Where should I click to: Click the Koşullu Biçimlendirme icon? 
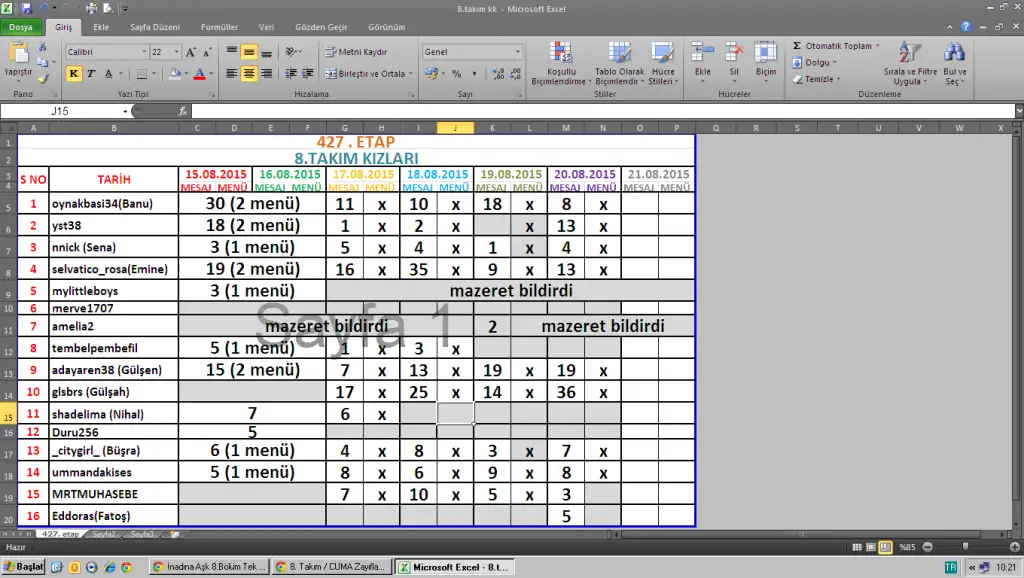click(x=560, y=55)
